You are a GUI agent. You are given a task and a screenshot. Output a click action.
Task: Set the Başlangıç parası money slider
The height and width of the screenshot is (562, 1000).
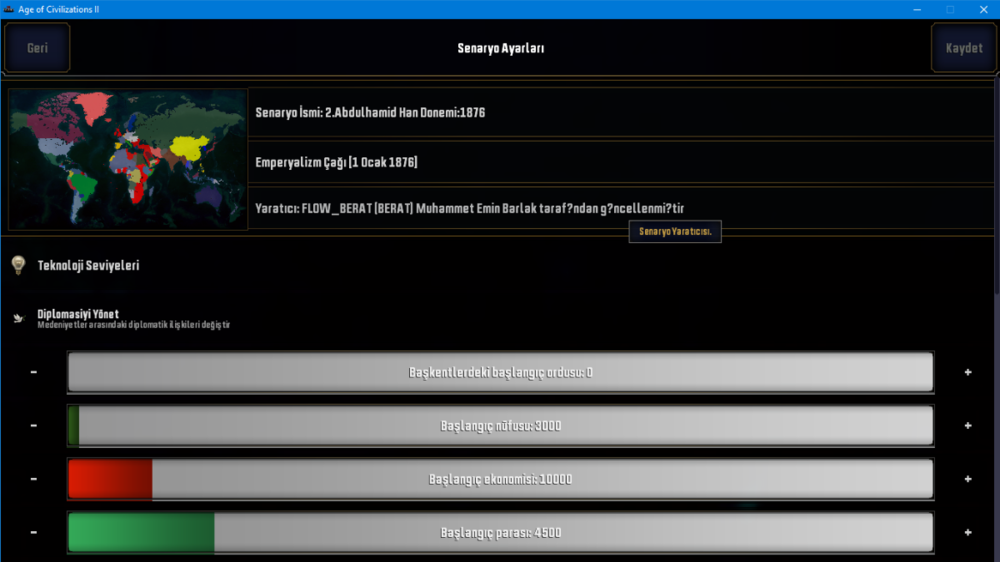click(501, 532)
